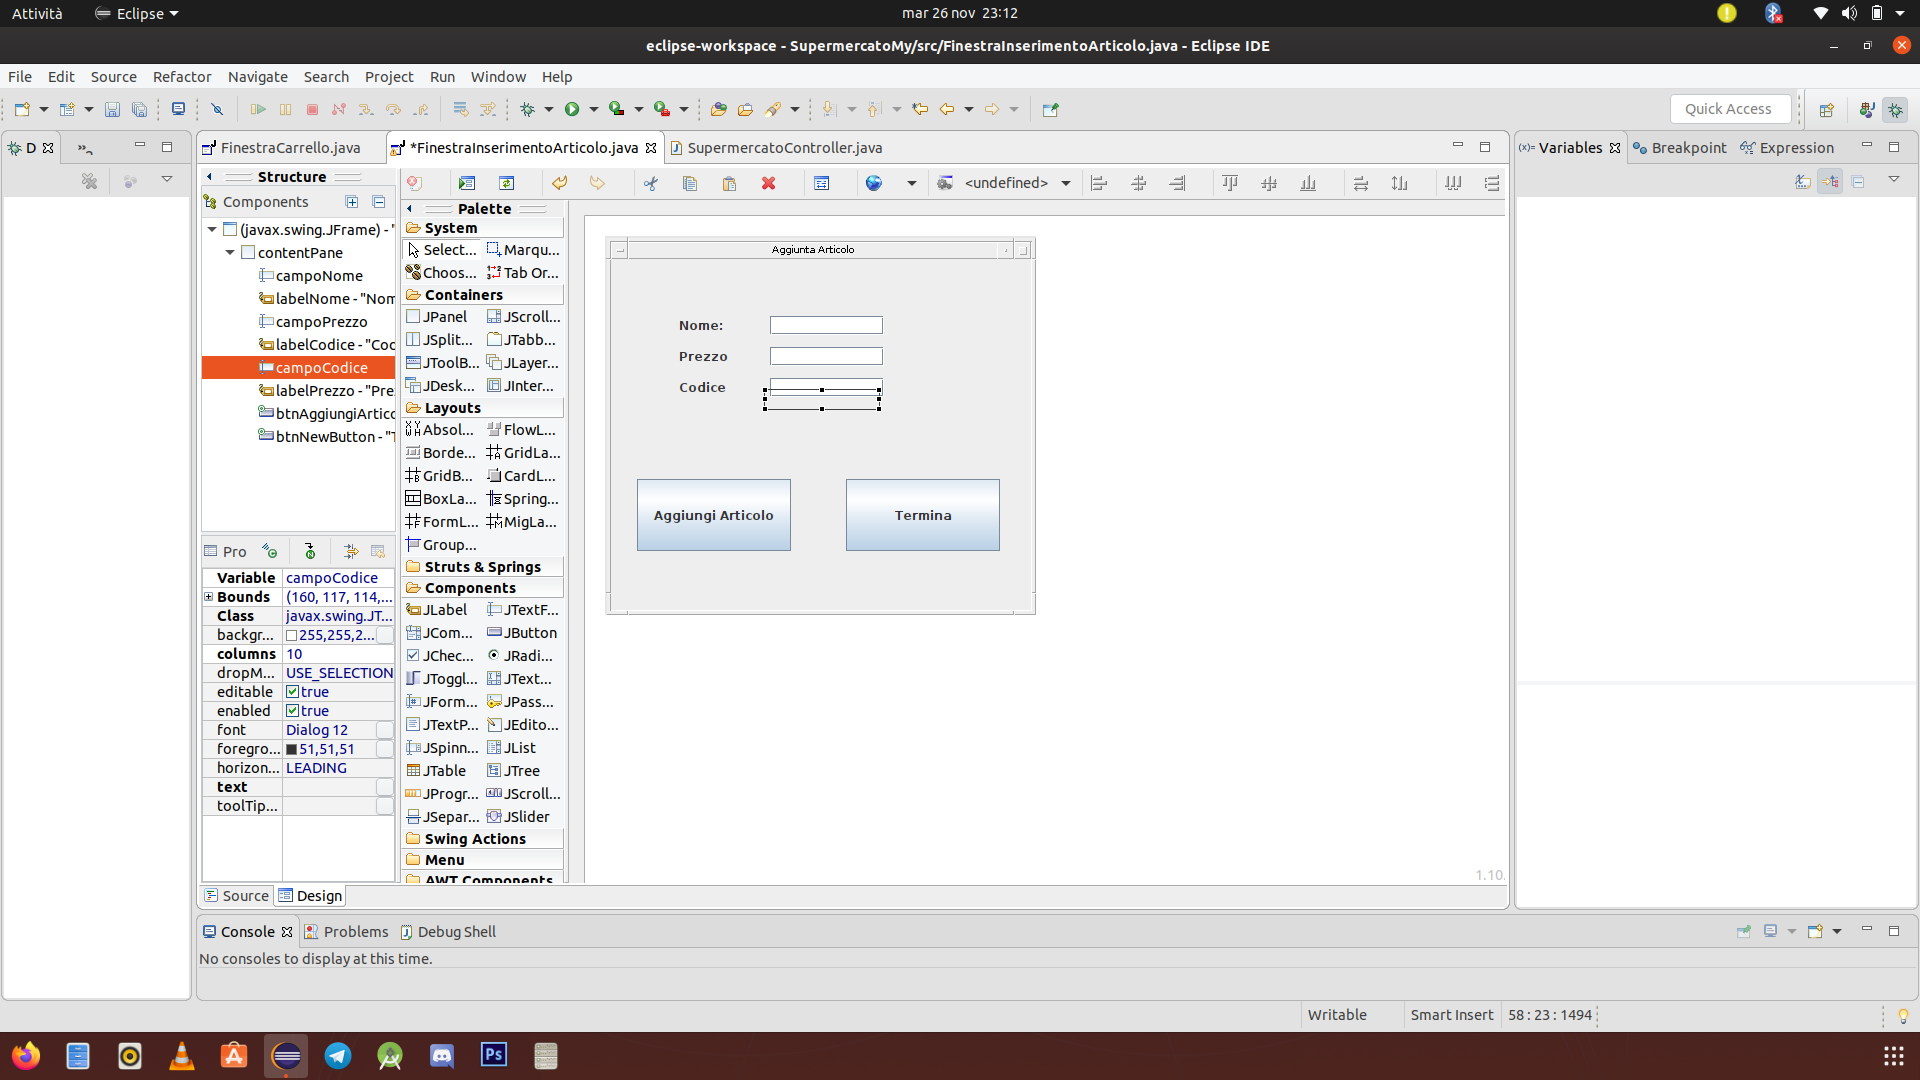Image resolution: width=1920 pixels, height=1080 pixels.
Task: Expand the Swing Actions palette category
Action: [483, 839]
